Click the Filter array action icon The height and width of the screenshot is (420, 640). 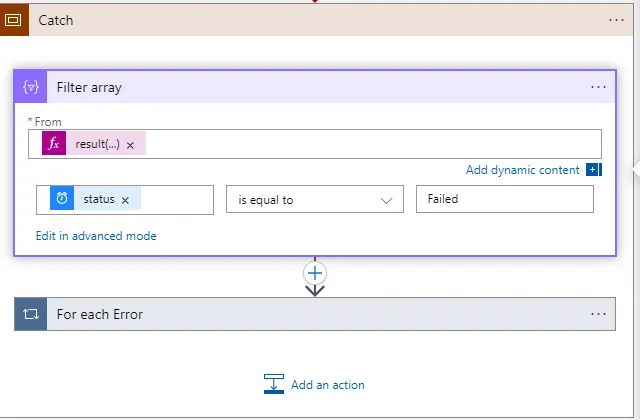(x=31, y=87)
